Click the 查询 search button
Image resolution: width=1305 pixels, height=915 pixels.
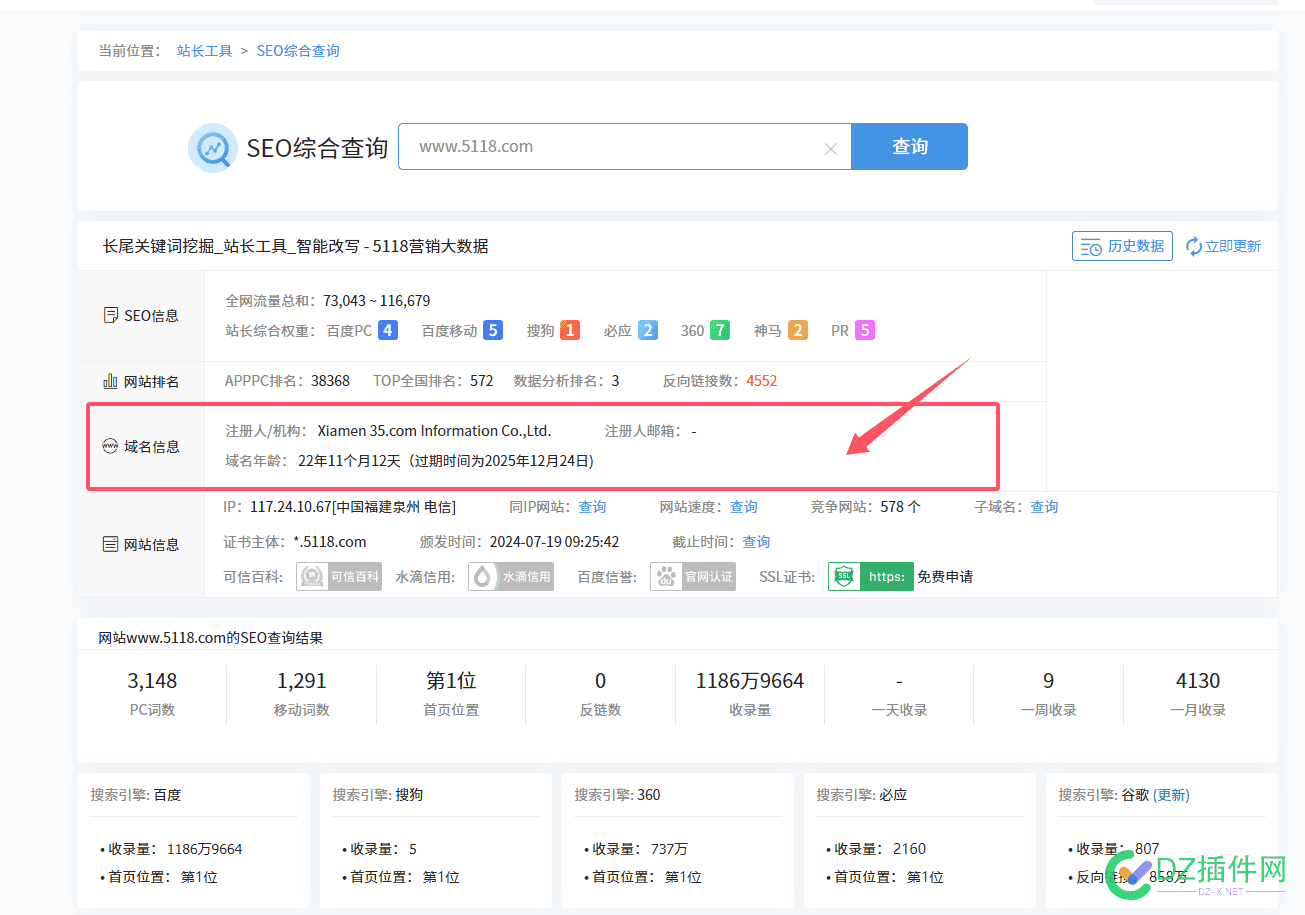click(909, 146)
